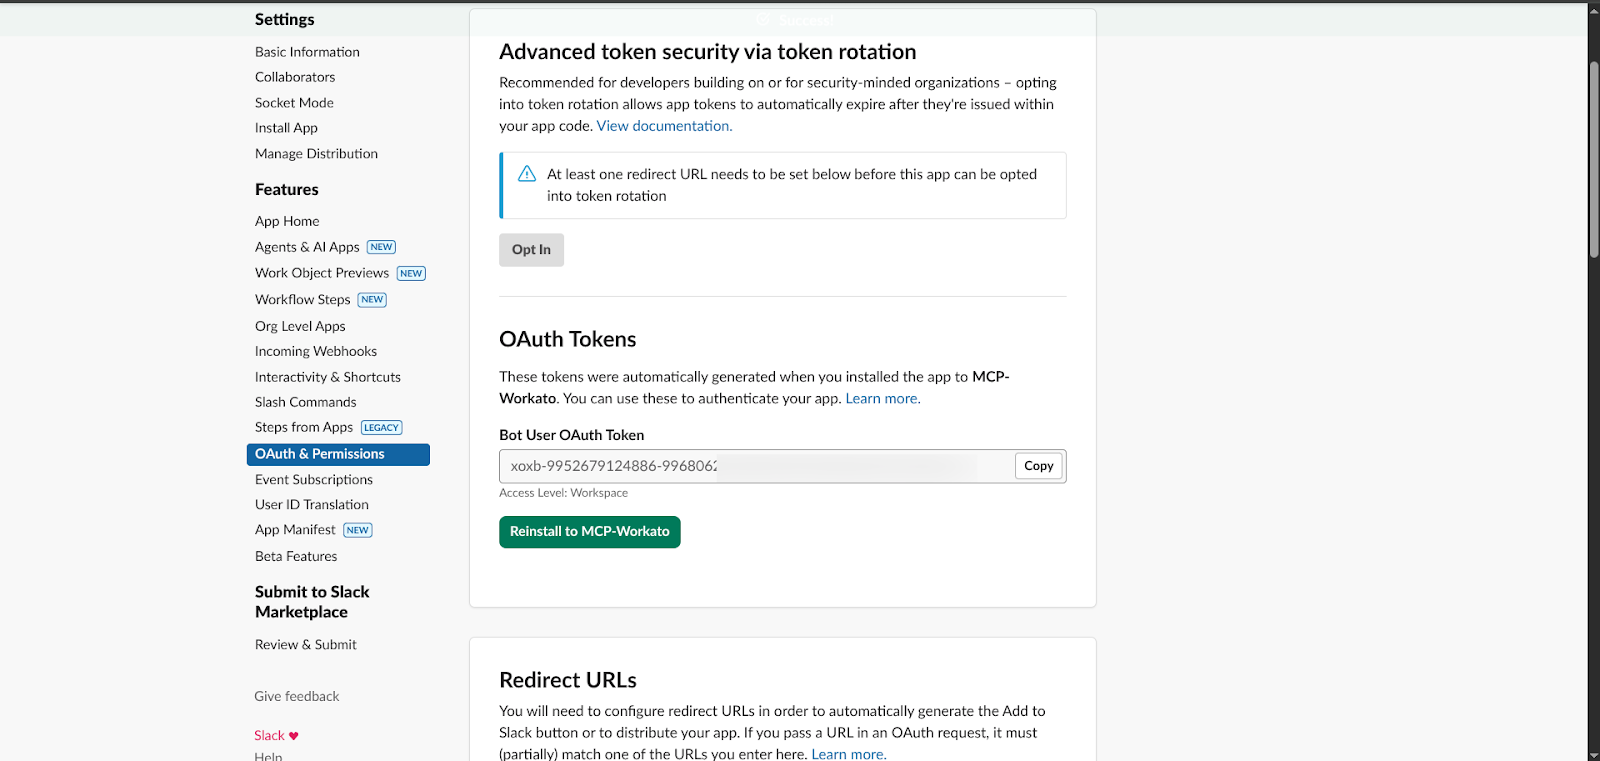Click the NEW badge next to Workflow Steps

pos(372,300)
